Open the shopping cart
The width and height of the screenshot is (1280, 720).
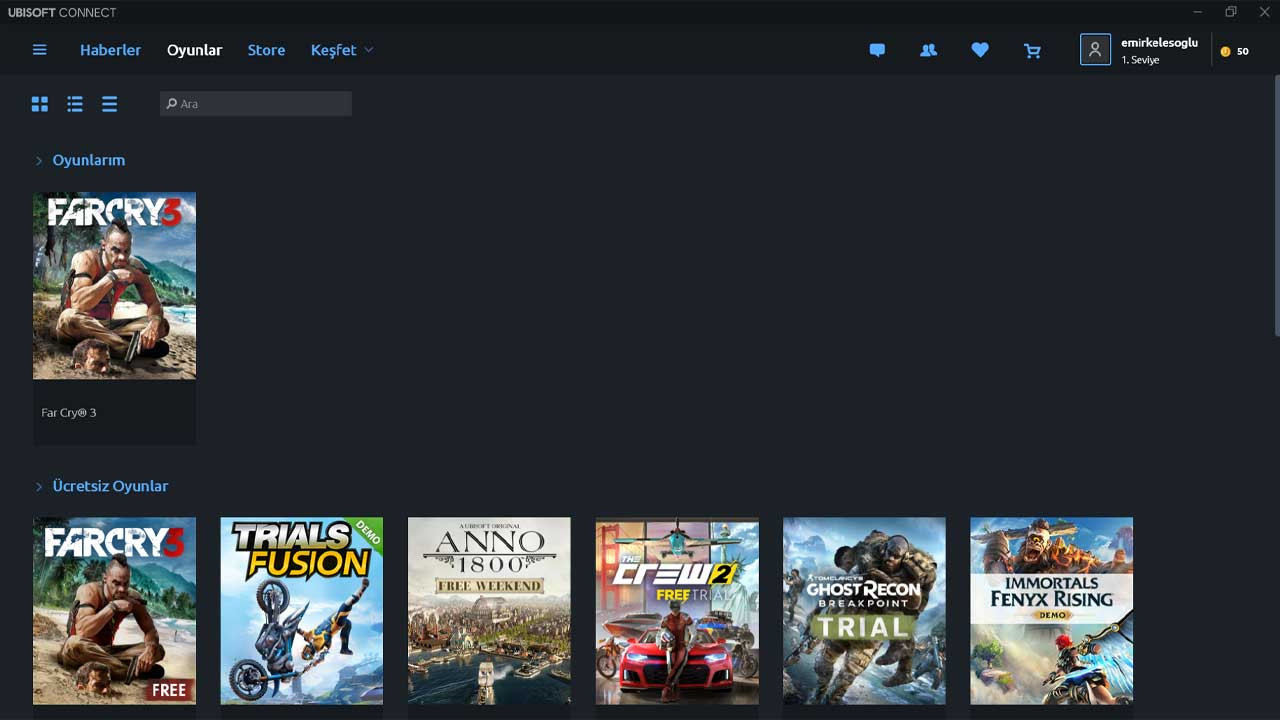point(1032,50)
